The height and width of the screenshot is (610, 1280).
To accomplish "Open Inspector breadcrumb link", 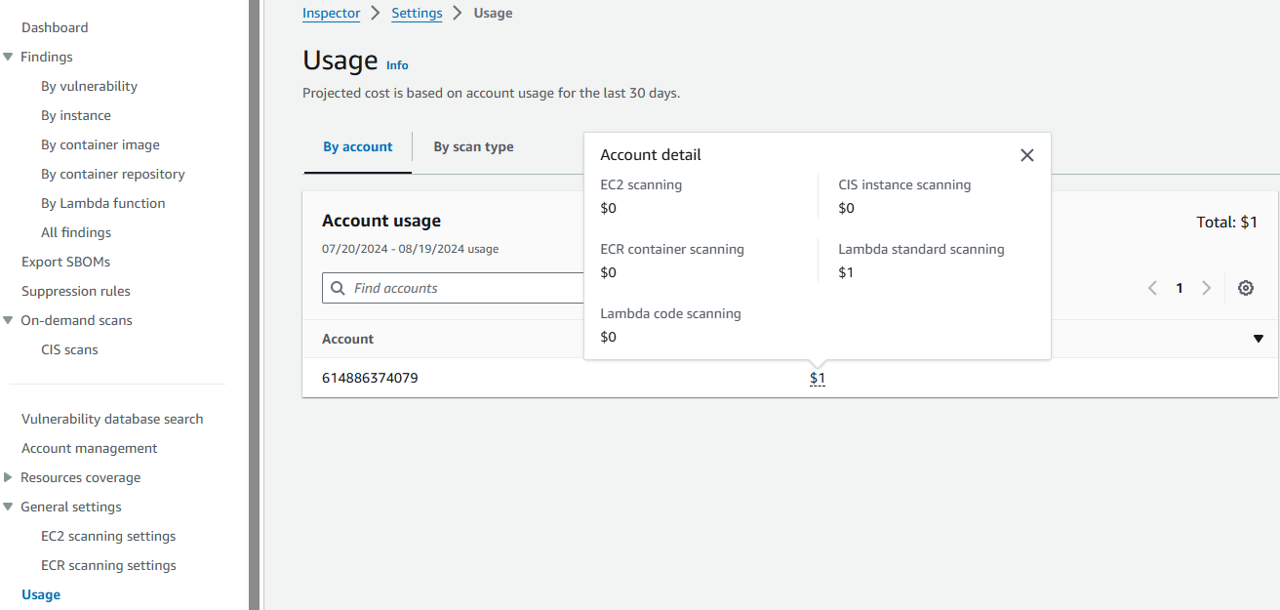I will [x=331, y=13].
